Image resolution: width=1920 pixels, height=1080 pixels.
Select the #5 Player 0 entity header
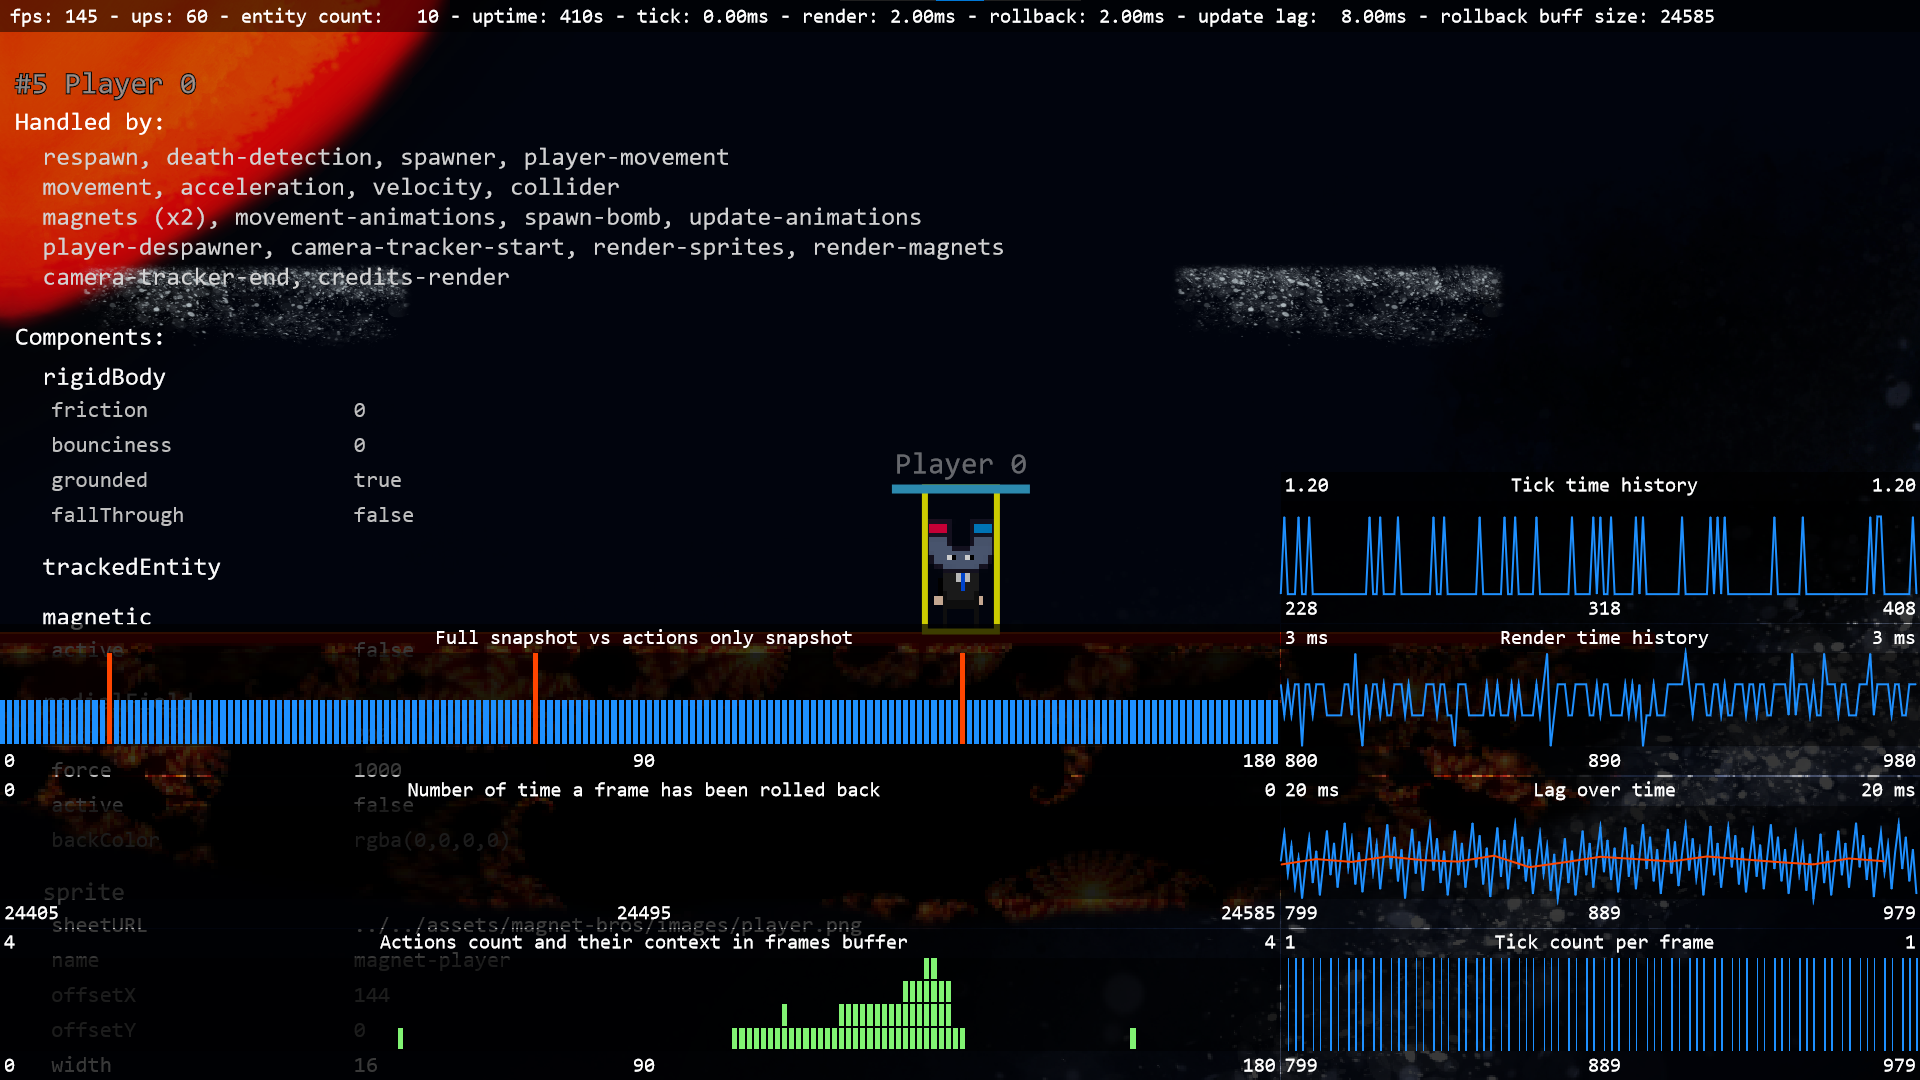tap(103, 84)
